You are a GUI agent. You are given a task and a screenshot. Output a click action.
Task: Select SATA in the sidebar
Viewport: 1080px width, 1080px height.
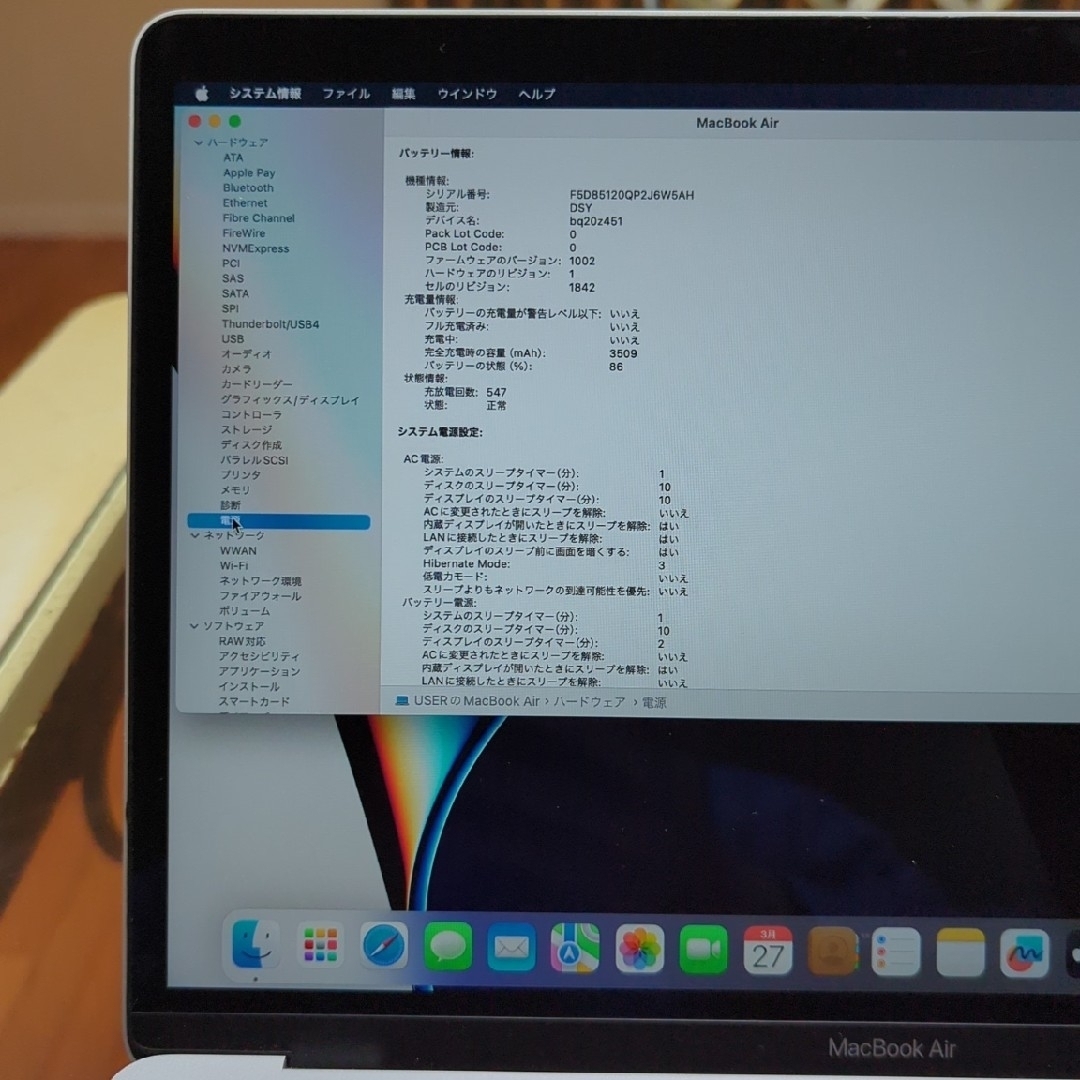tap(235, 294)
